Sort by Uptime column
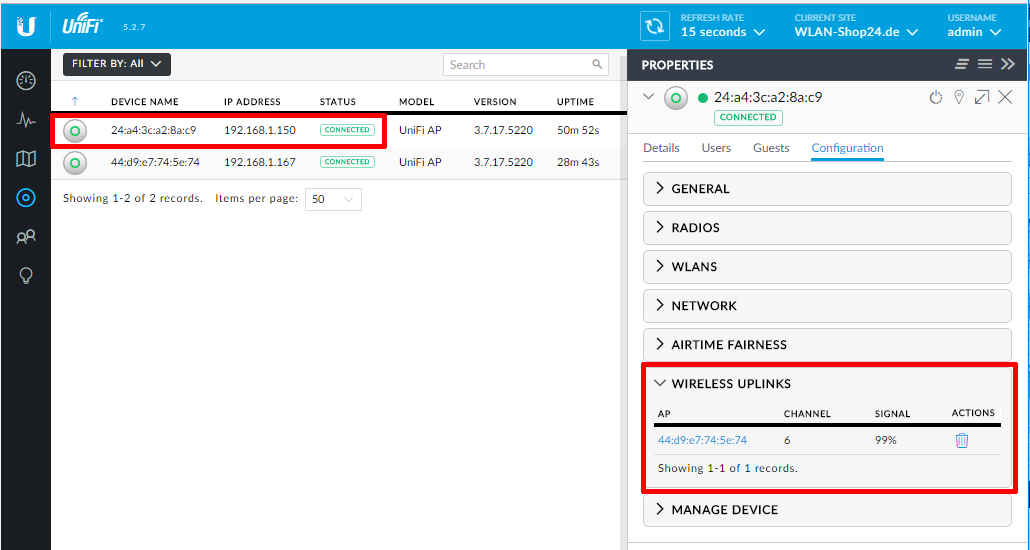Viewport: 1030px width, 550px height. pyautogui.click(x=575, y=102)
